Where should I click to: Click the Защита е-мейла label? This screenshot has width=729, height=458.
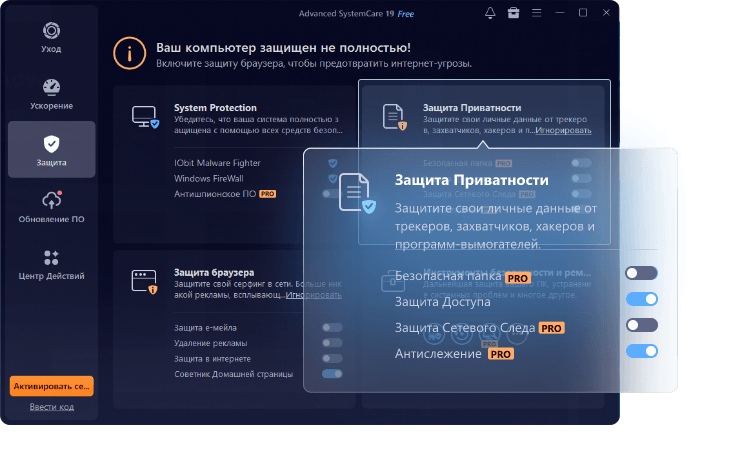[205, 328]
